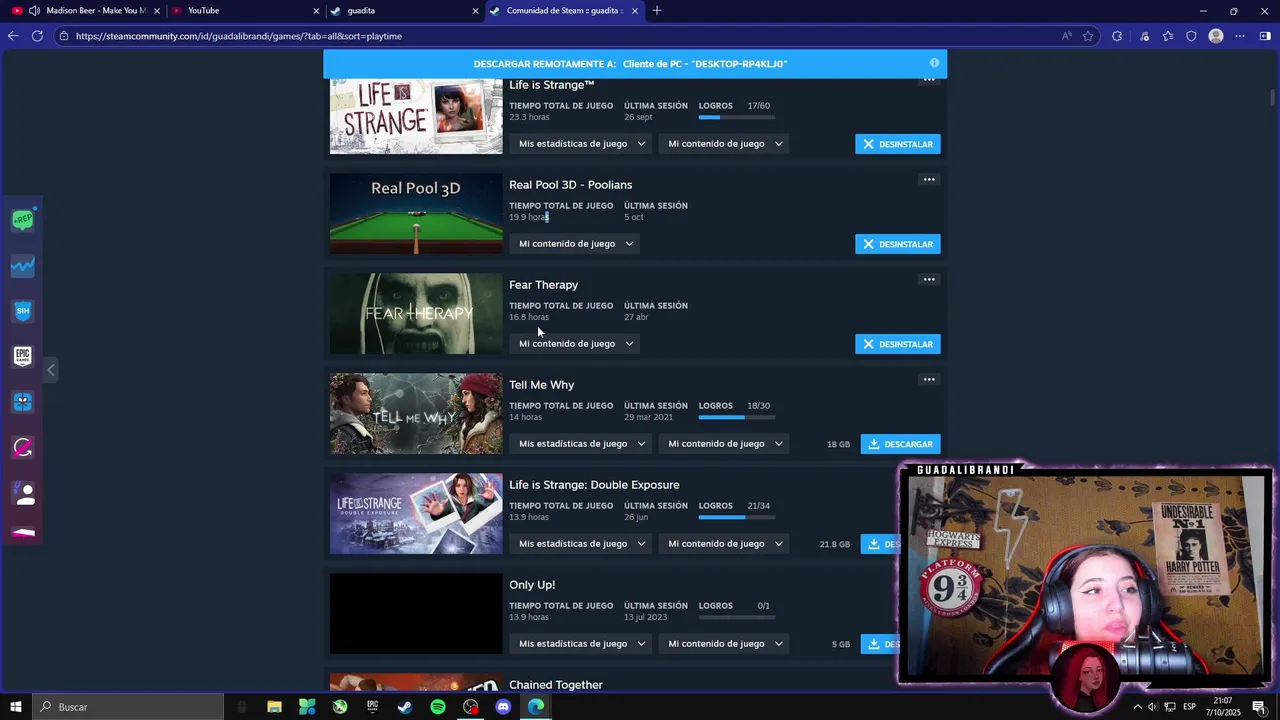This screenshot has height=720, width=1280.
Task: Expand 'Mi contenido de juego' for Fear Therapy
Action: [x=576, y=344]
